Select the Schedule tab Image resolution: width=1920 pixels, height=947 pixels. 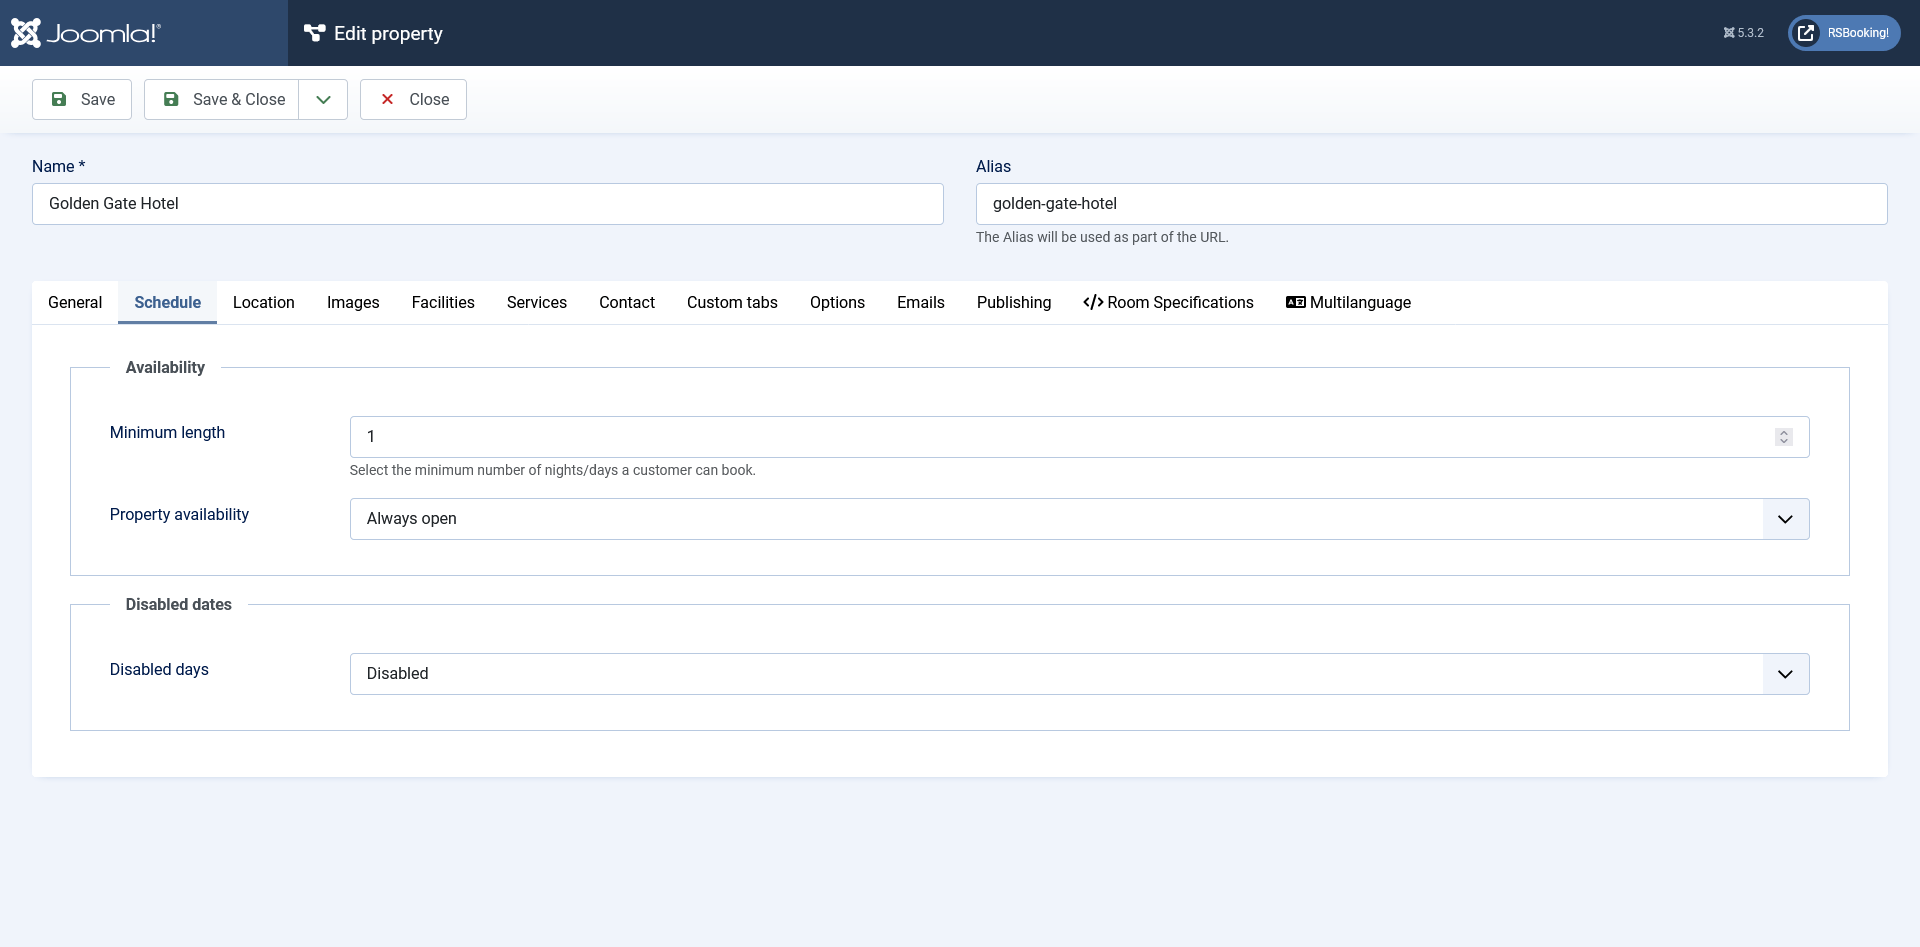168,302
